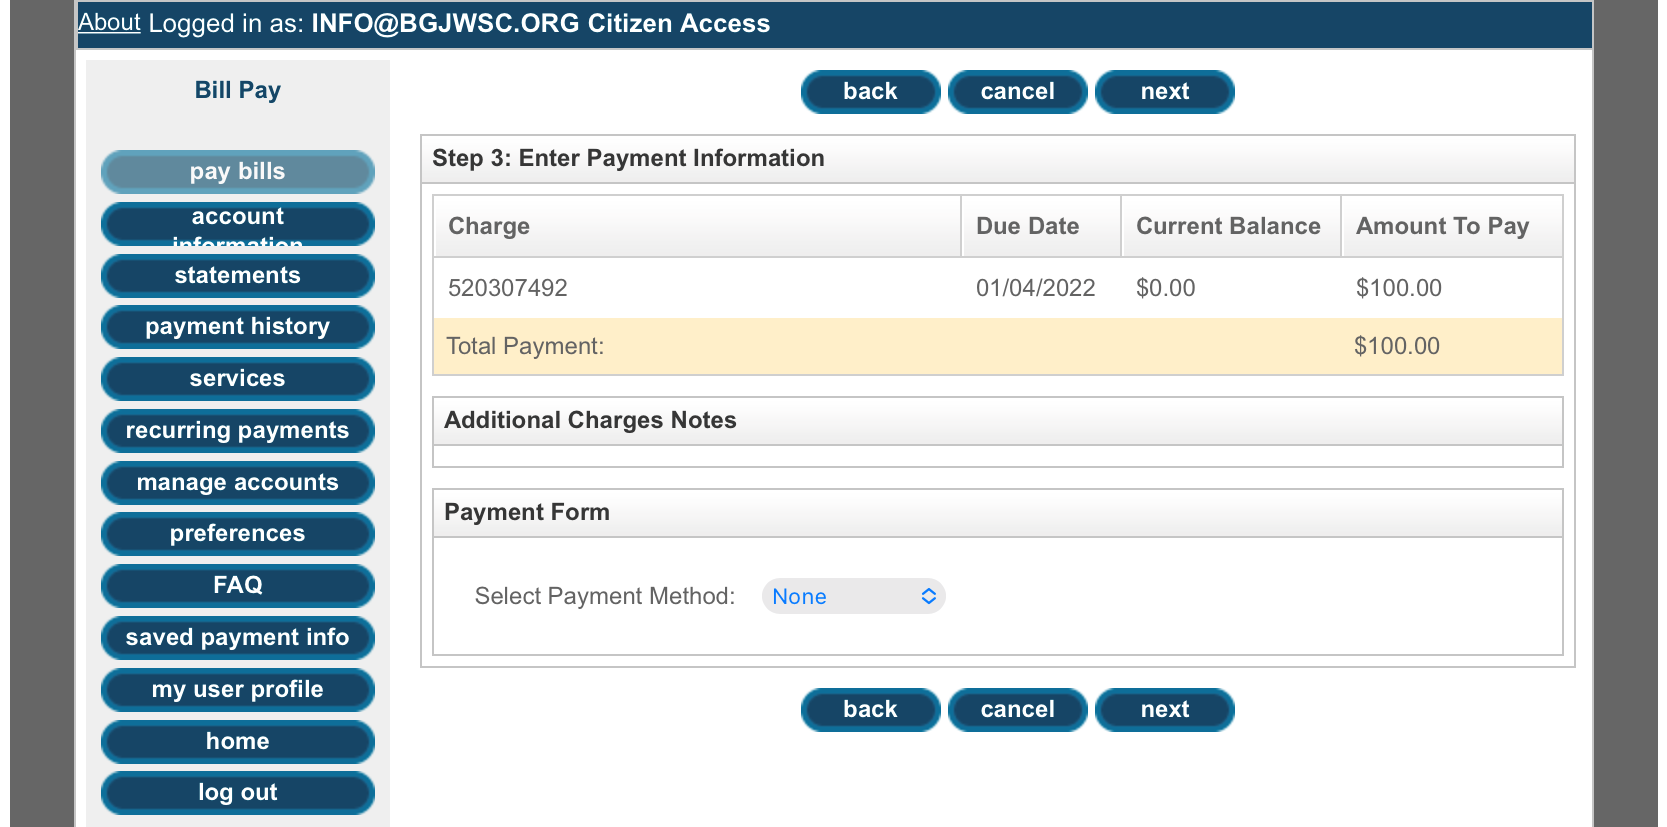This screenshot has height=827, width=1667.
Task: Click the bottom cancel button
Action: (x=1017, y=710)
